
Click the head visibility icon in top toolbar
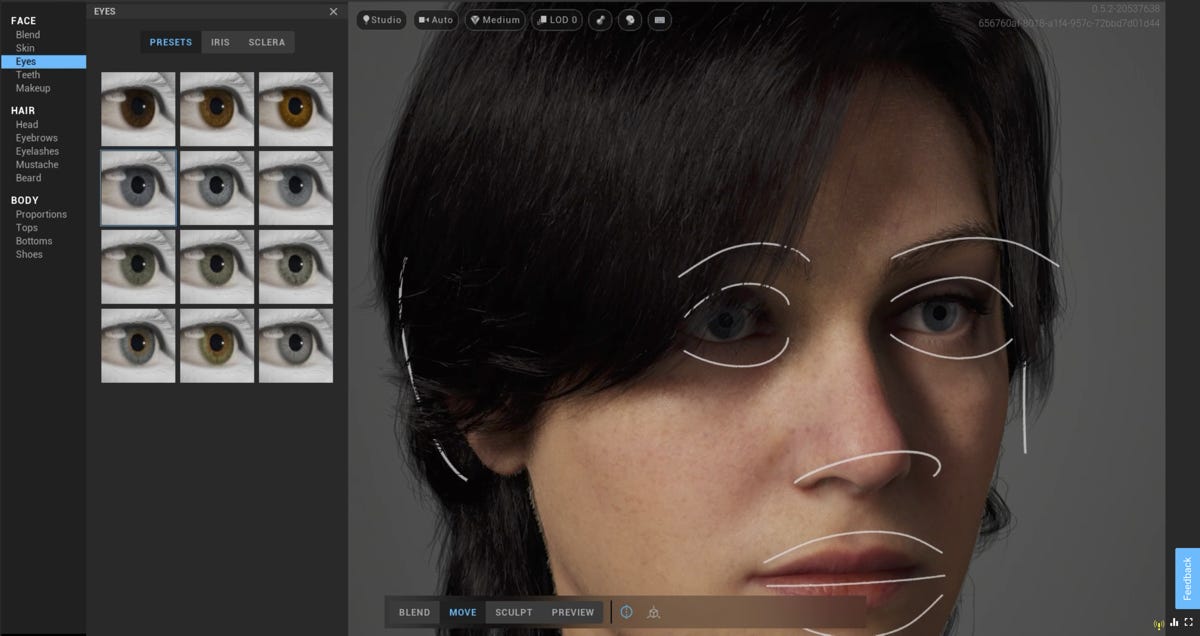click(630, 20)
